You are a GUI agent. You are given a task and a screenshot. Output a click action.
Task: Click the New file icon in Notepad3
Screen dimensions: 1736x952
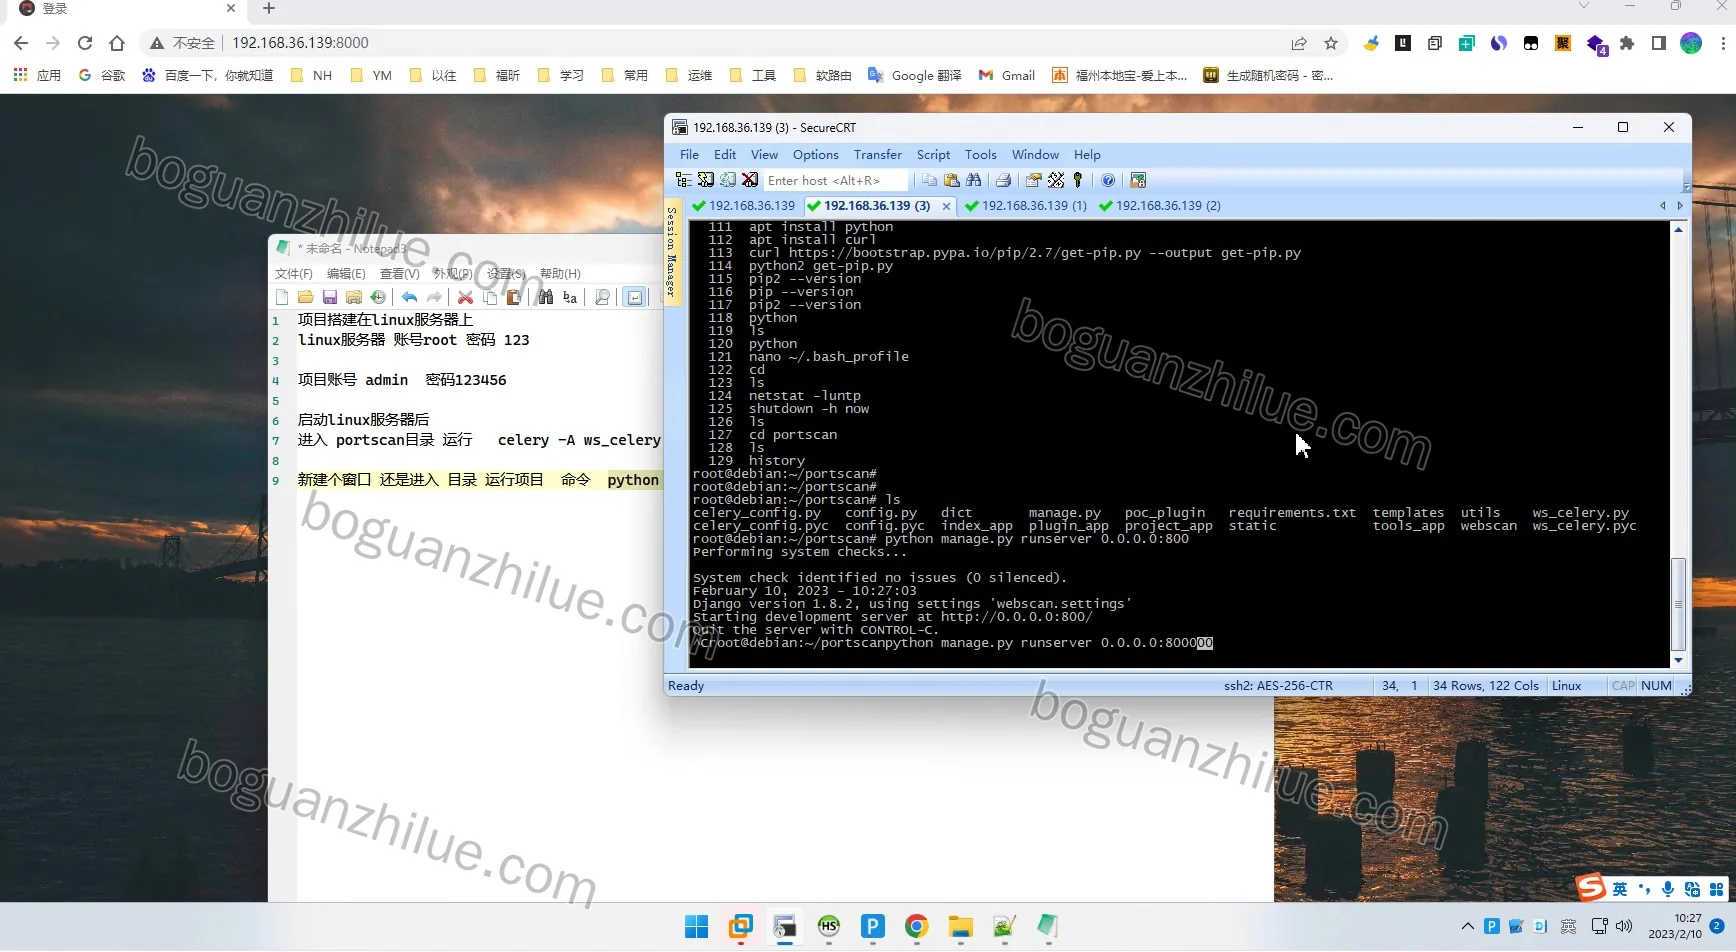pos(282,297)
